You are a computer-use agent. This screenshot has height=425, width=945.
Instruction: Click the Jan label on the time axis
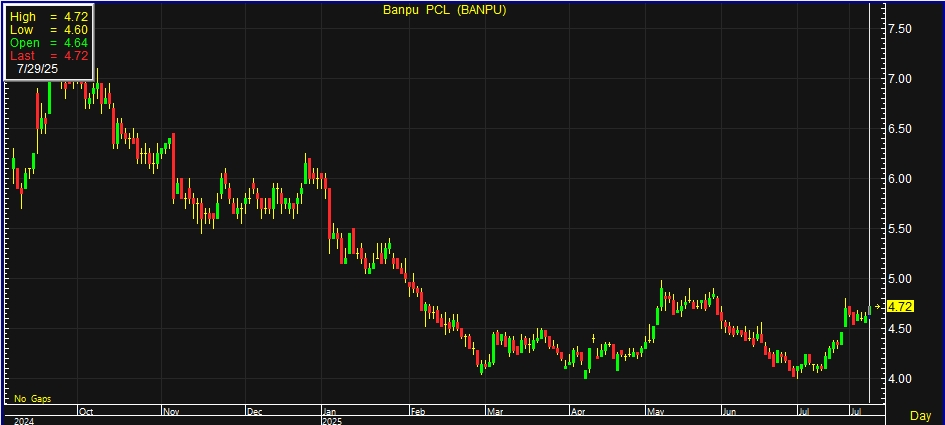coord(331,412)
